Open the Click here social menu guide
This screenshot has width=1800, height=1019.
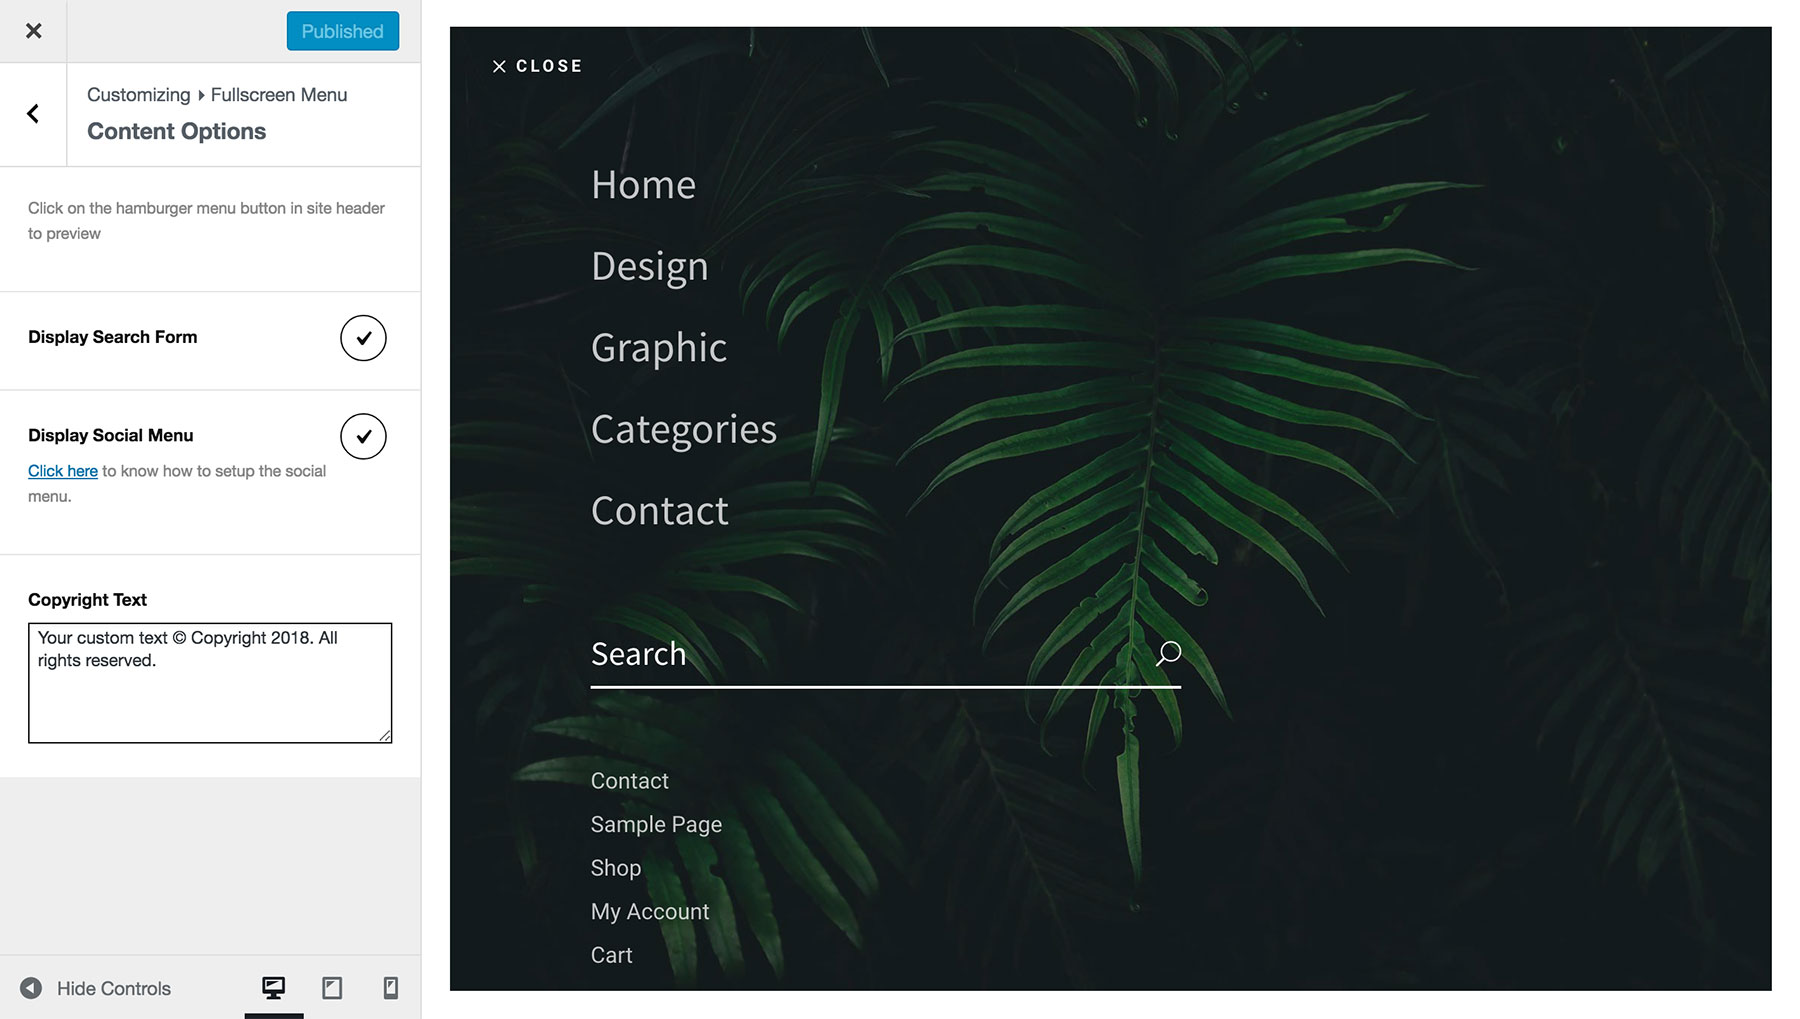coord(62,470)
